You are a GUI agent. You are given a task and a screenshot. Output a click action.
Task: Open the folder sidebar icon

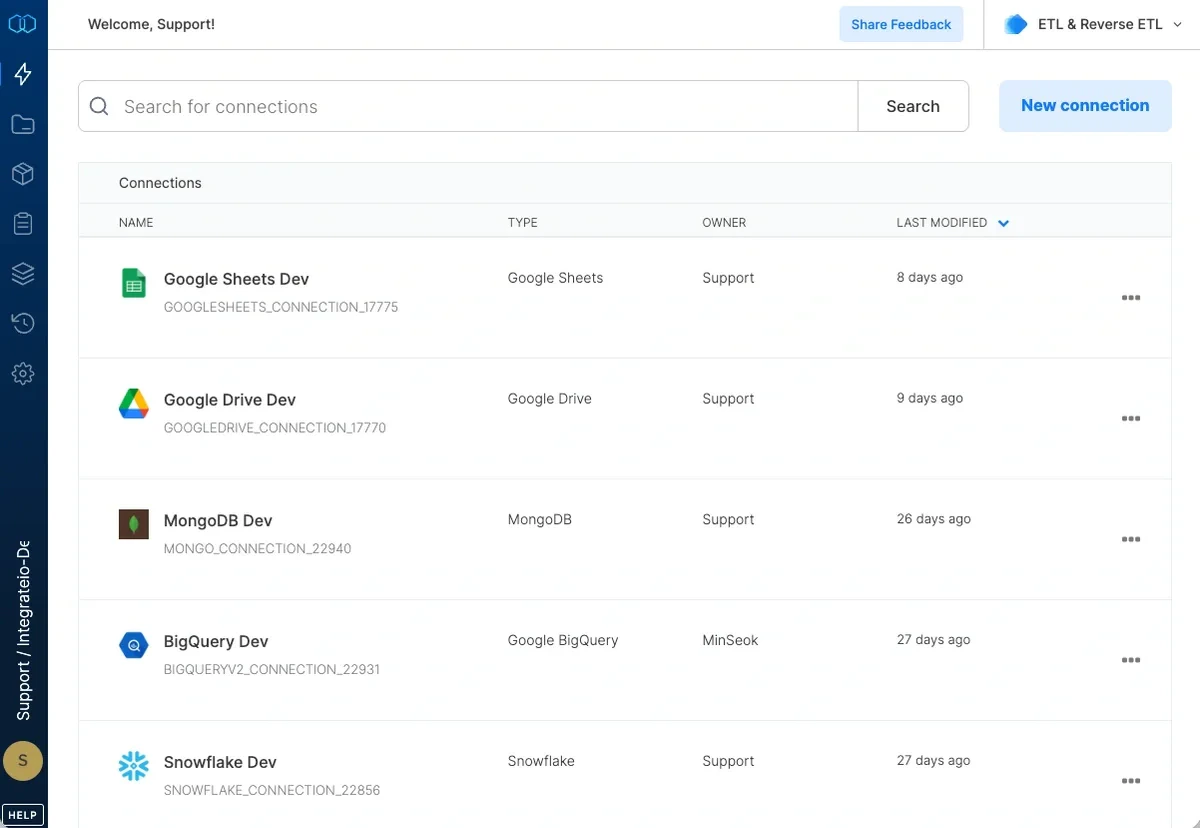(23, 124)
